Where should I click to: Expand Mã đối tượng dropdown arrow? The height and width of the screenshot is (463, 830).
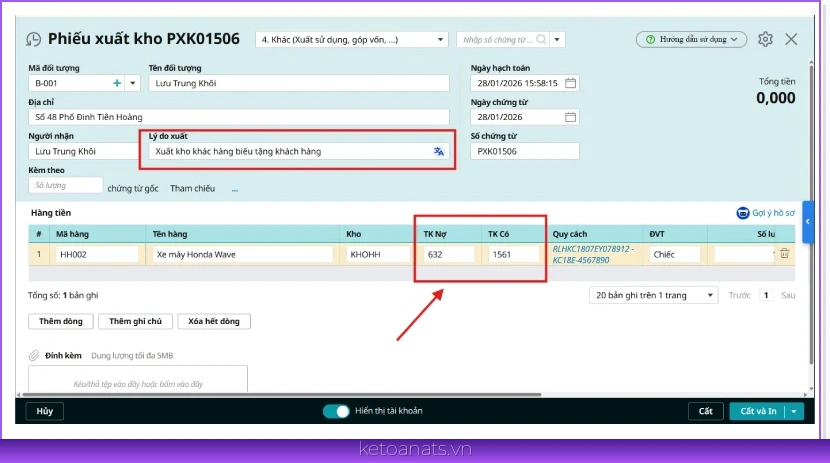point(132,83)
